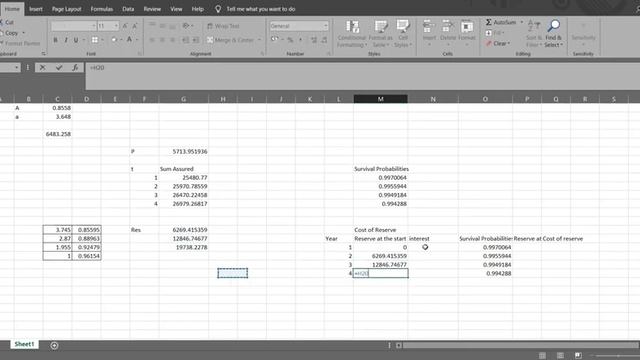Open Merge & Center dropdown arrow

259,40
